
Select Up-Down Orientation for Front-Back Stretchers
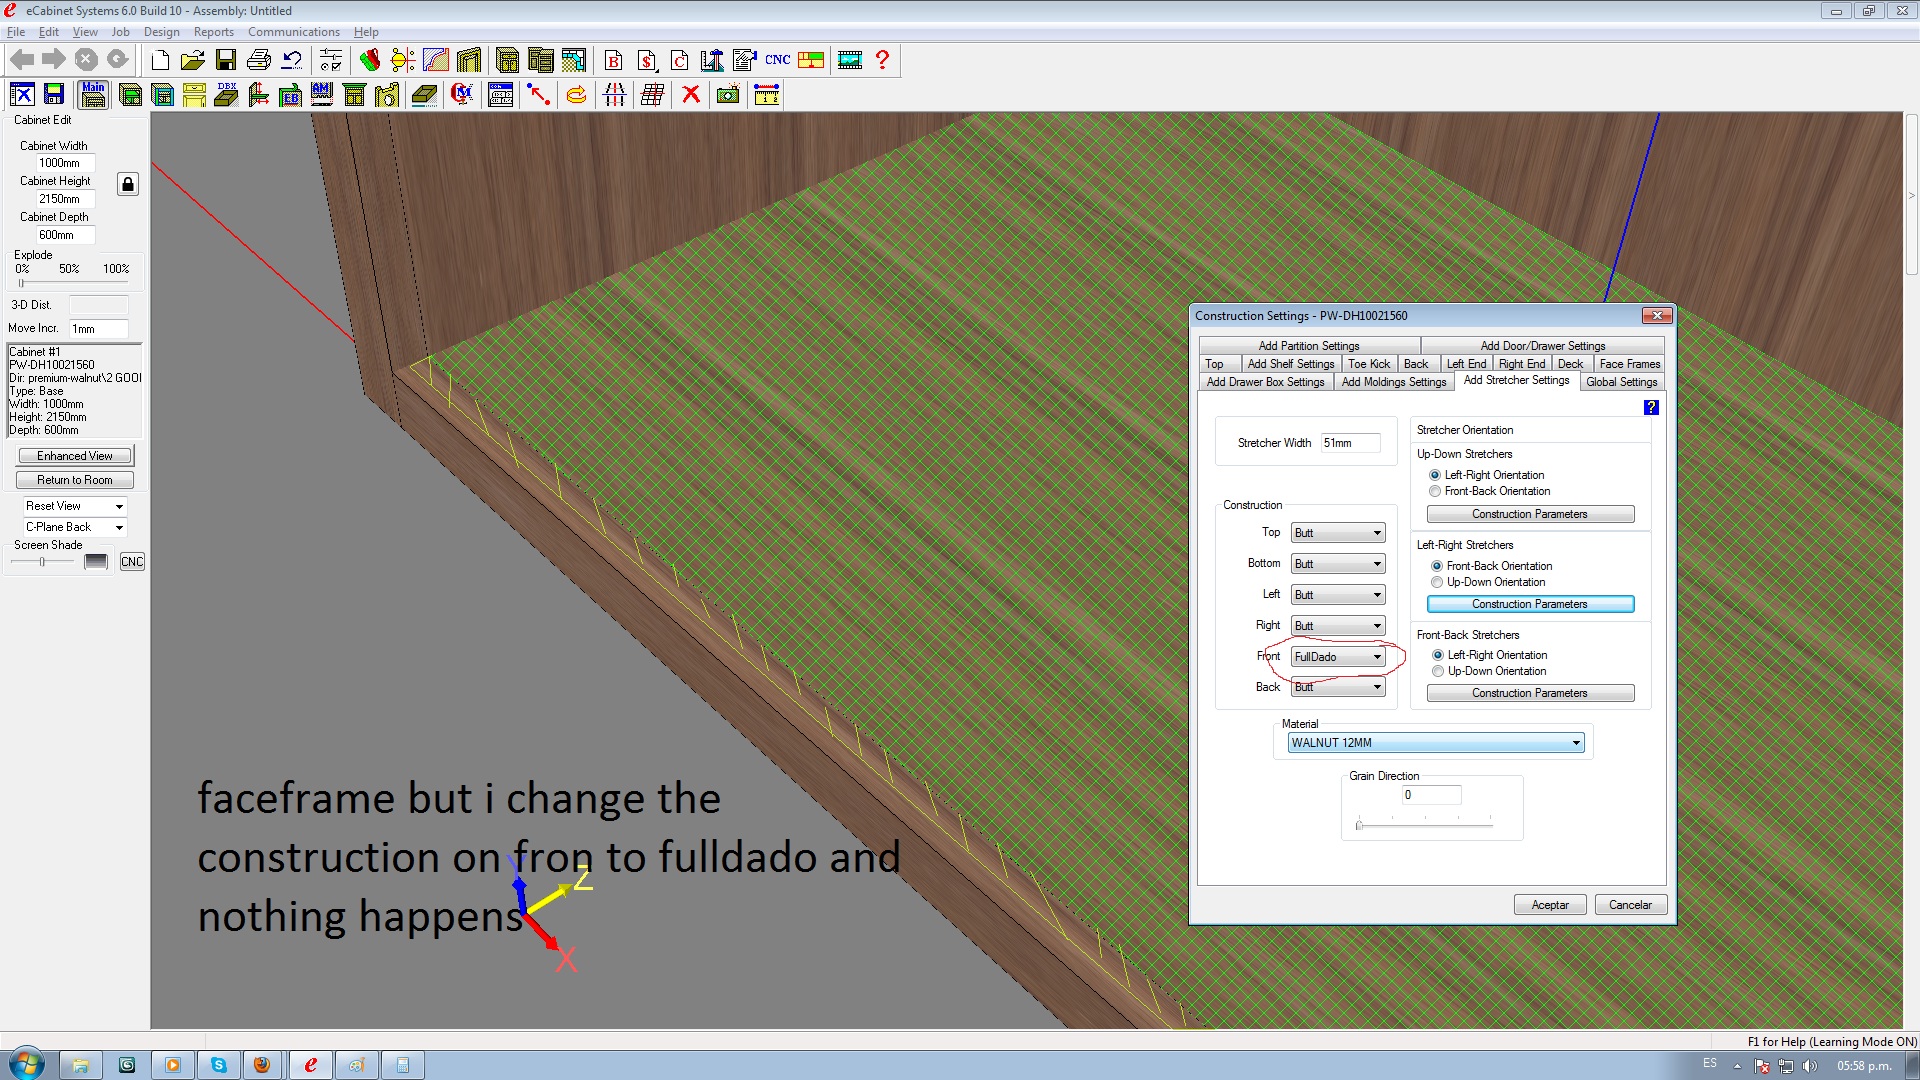pyautogui.click(x=1438, y=672)
